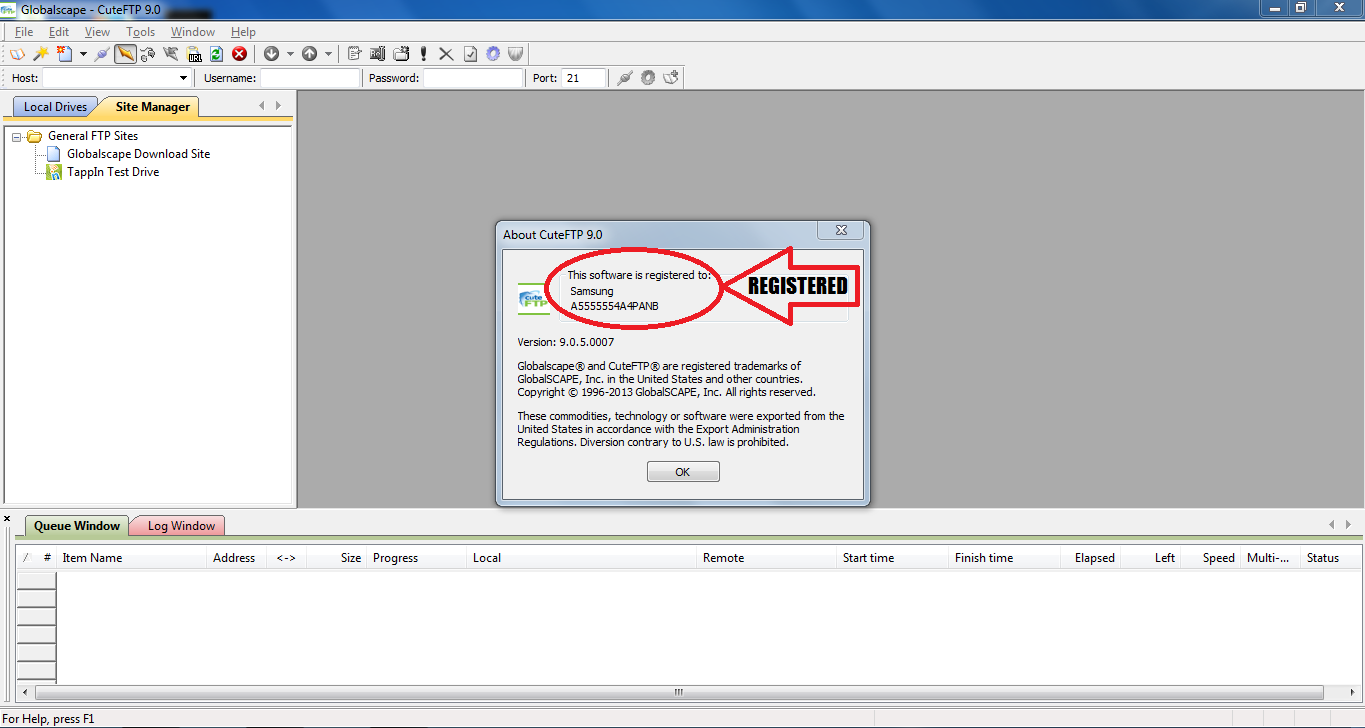Click the Delete X toolbar icon
1365x728 pixels.
pos(447,54)
